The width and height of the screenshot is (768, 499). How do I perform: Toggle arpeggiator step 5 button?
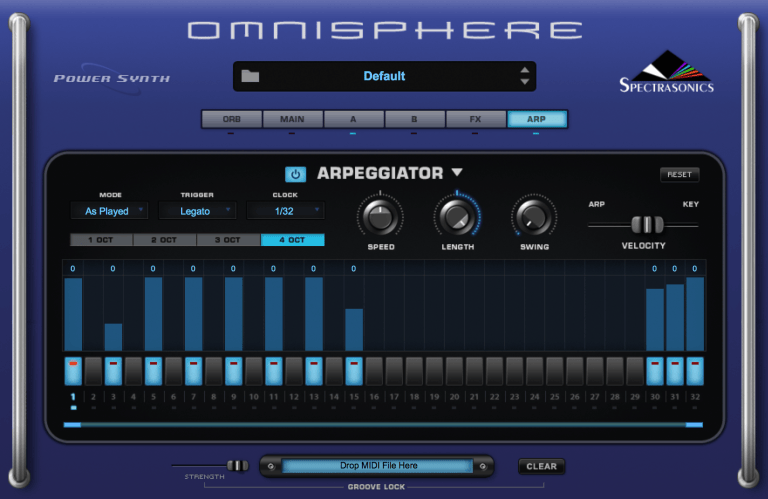pos(153,371)
